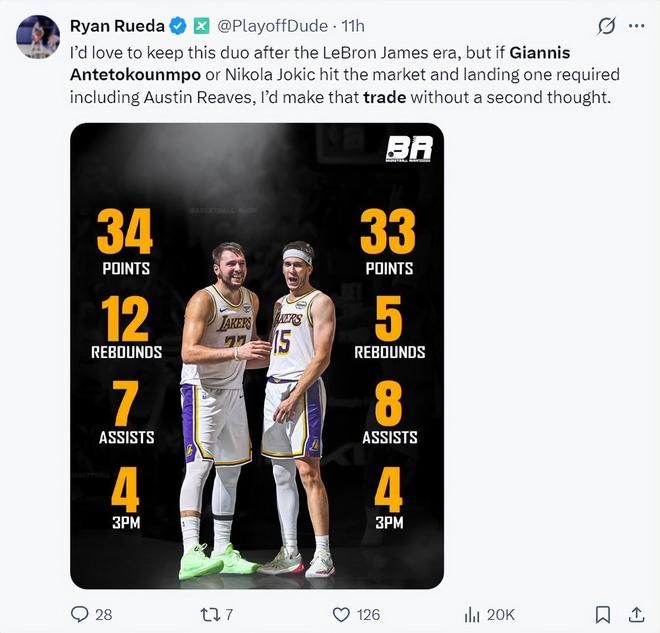
Task: Open the Grok explain-post icon
Action: tap(604, 26)
